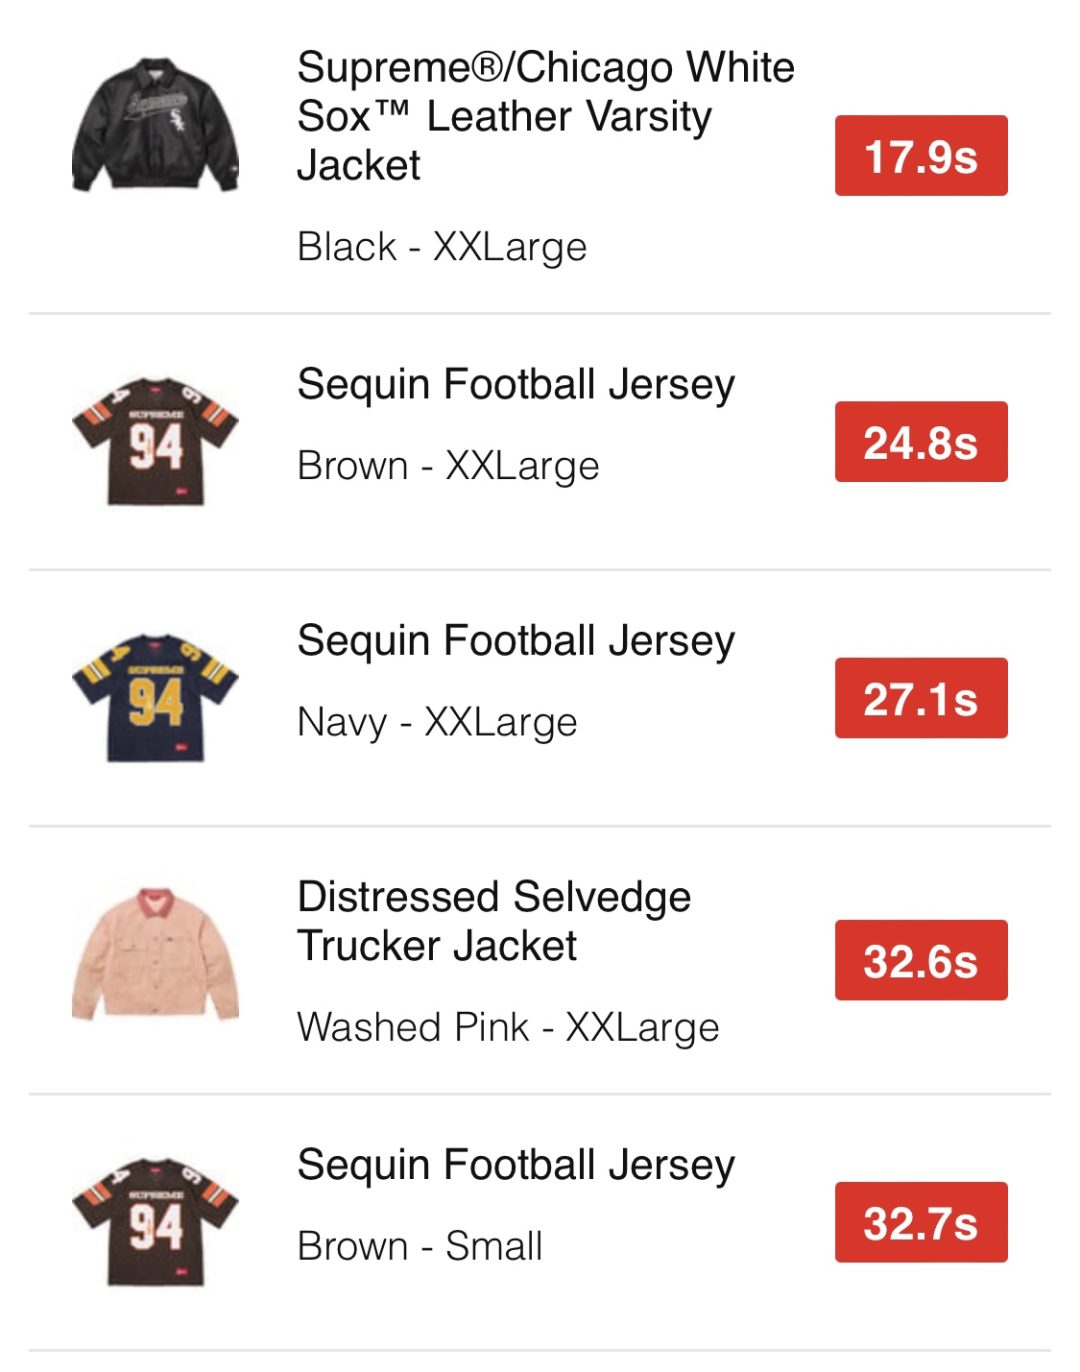Click the Sequin Football Jersey title above Brown XXLarge
This screenshot has height=1372, width=1080.
[x=516, y=384]
